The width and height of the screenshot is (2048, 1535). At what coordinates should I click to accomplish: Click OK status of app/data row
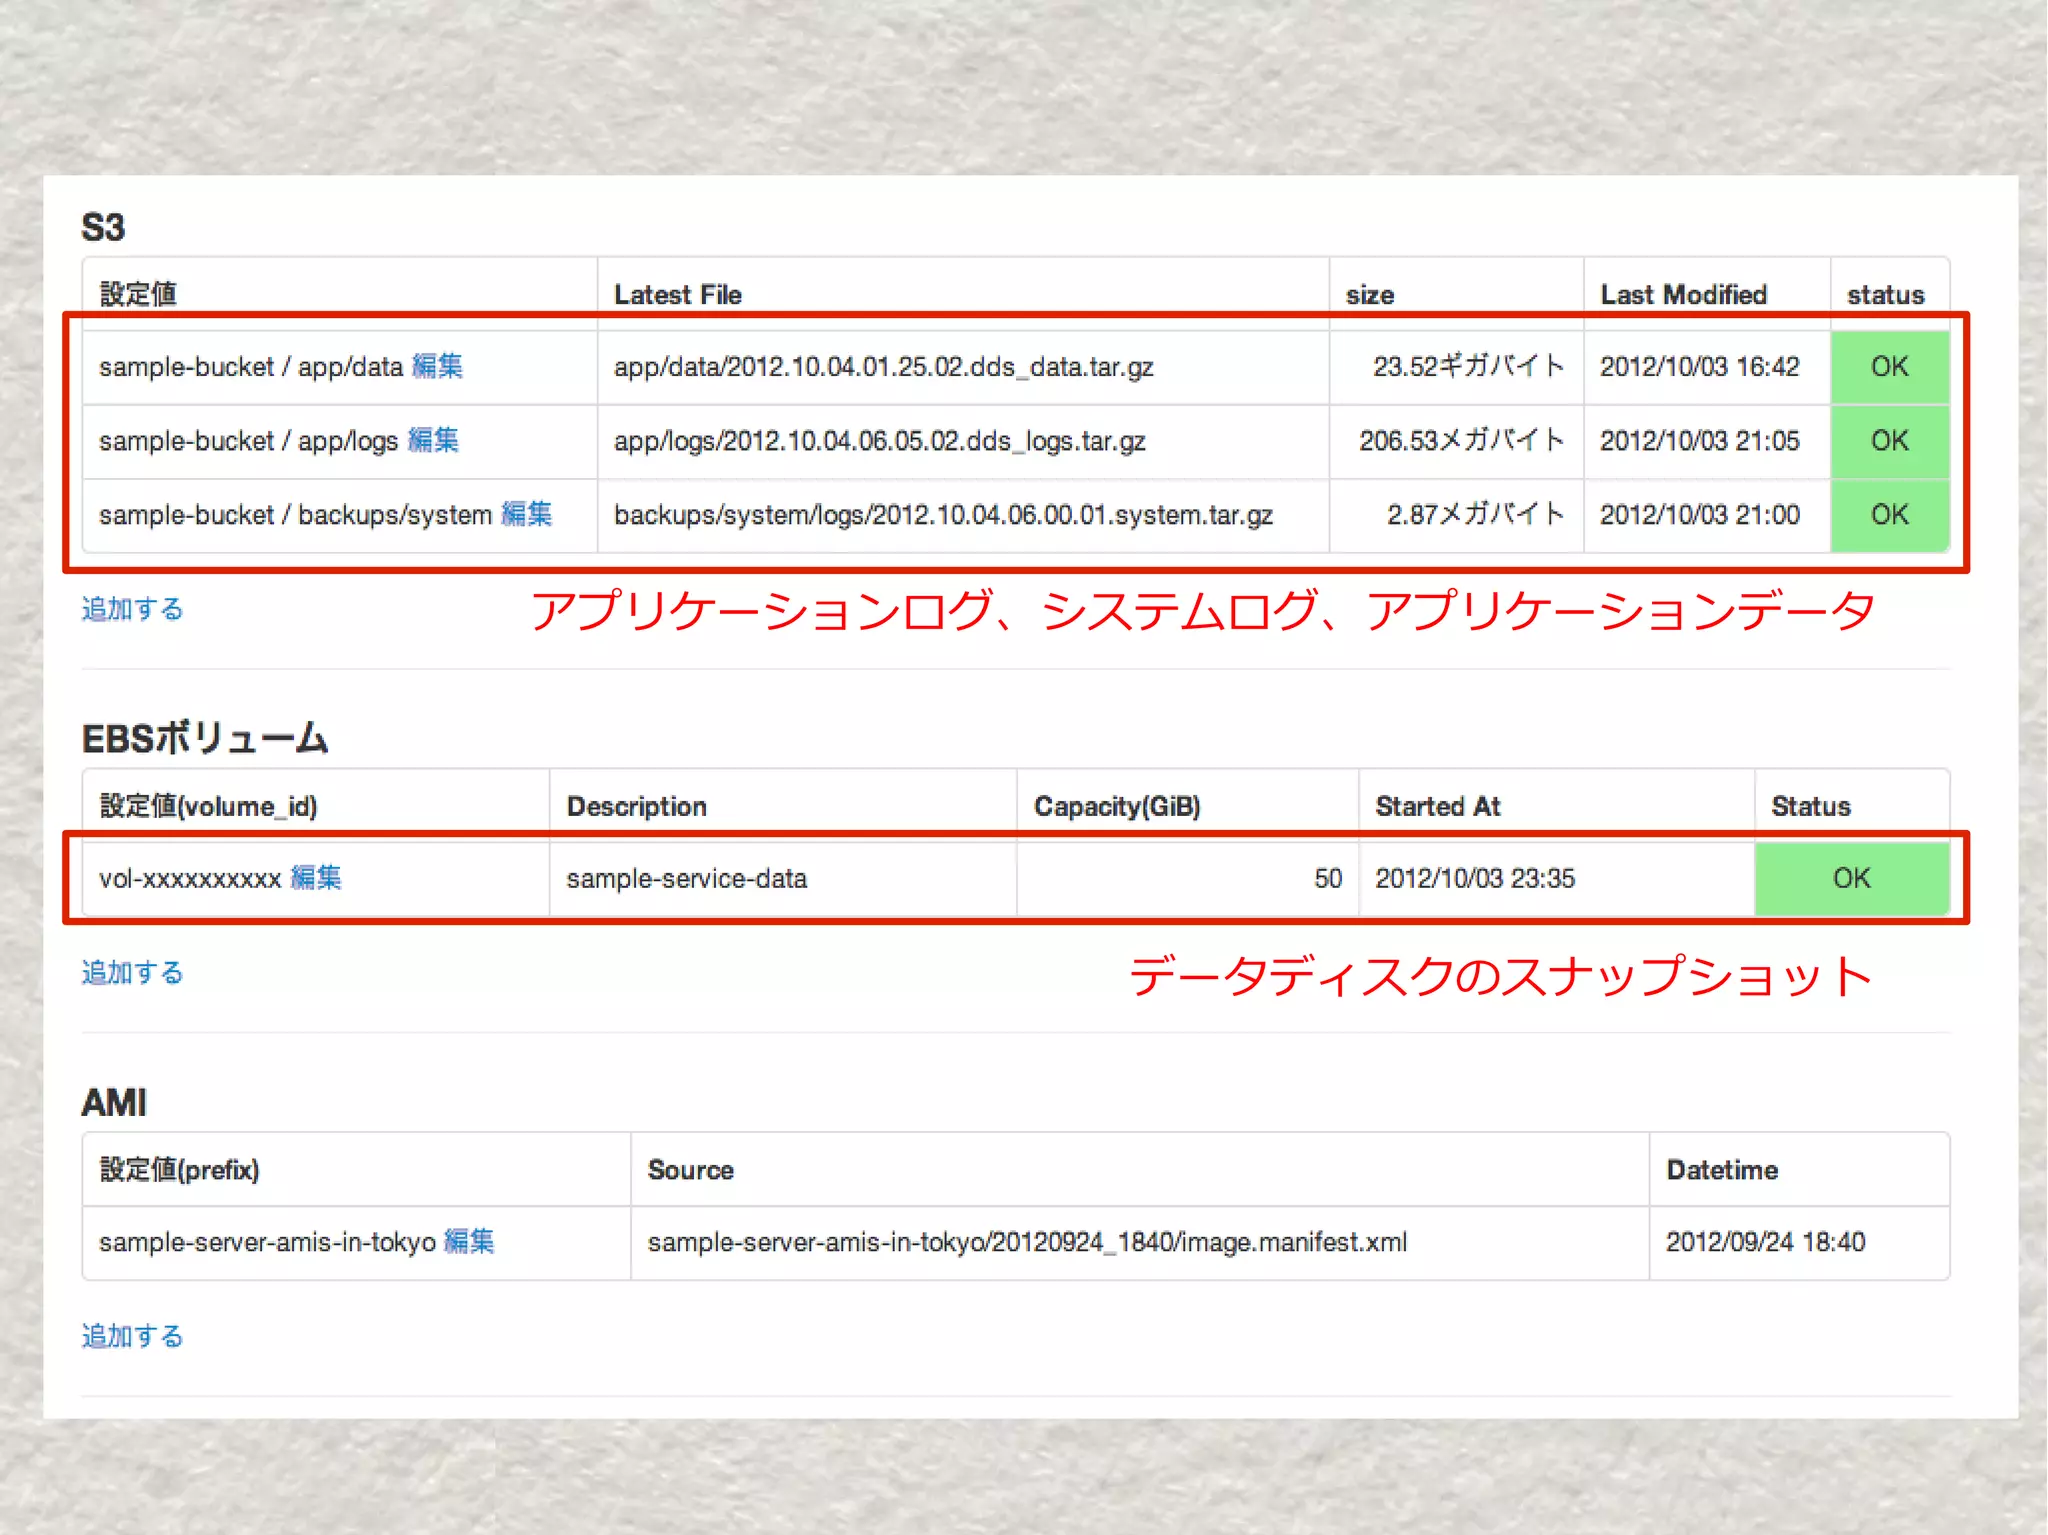[x=1889, y=367]
